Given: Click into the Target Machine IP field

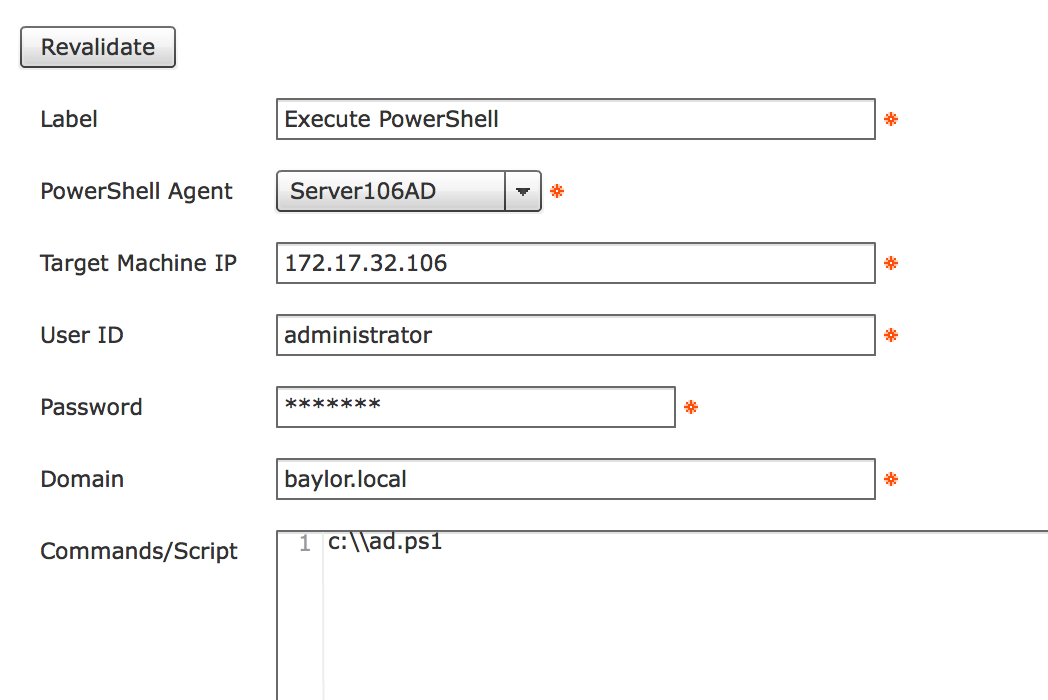Looking at the screenshot, I should pyautogui.click(x=575, y=263).
